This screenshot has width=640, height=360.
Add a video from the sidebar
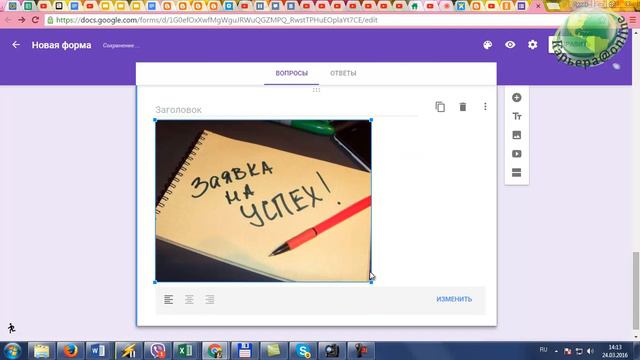click(516, 154)
